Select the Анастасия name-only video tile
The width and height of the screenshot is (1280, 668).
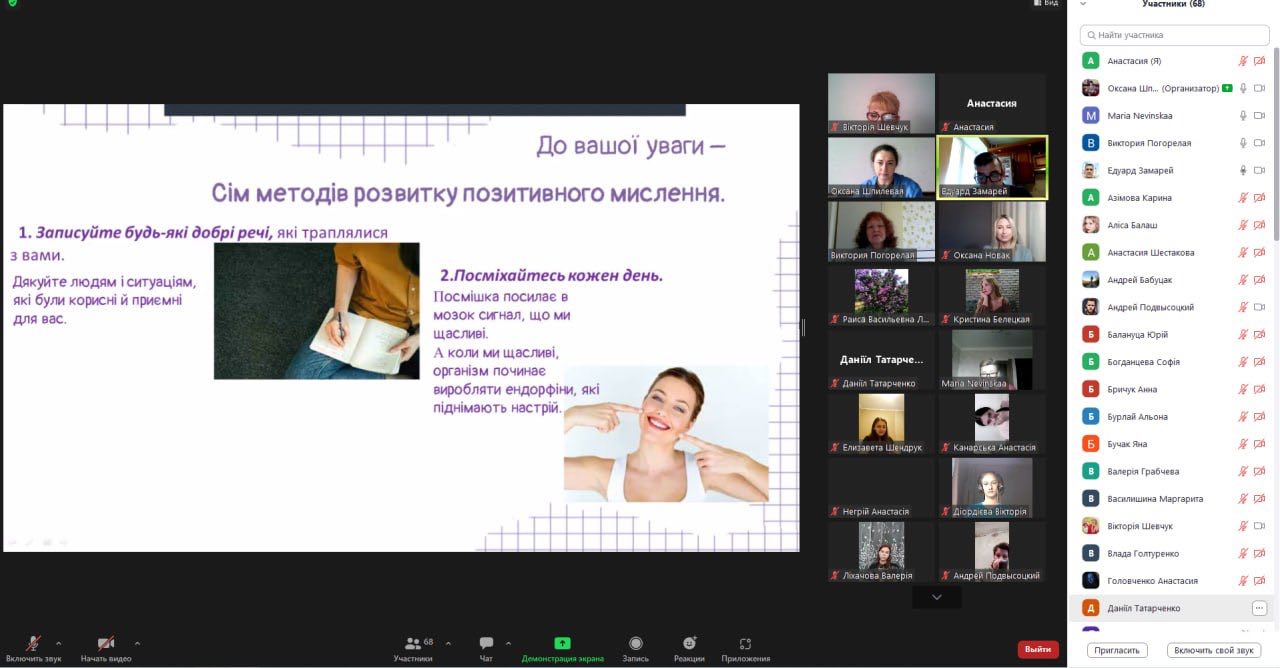[991, 103]
